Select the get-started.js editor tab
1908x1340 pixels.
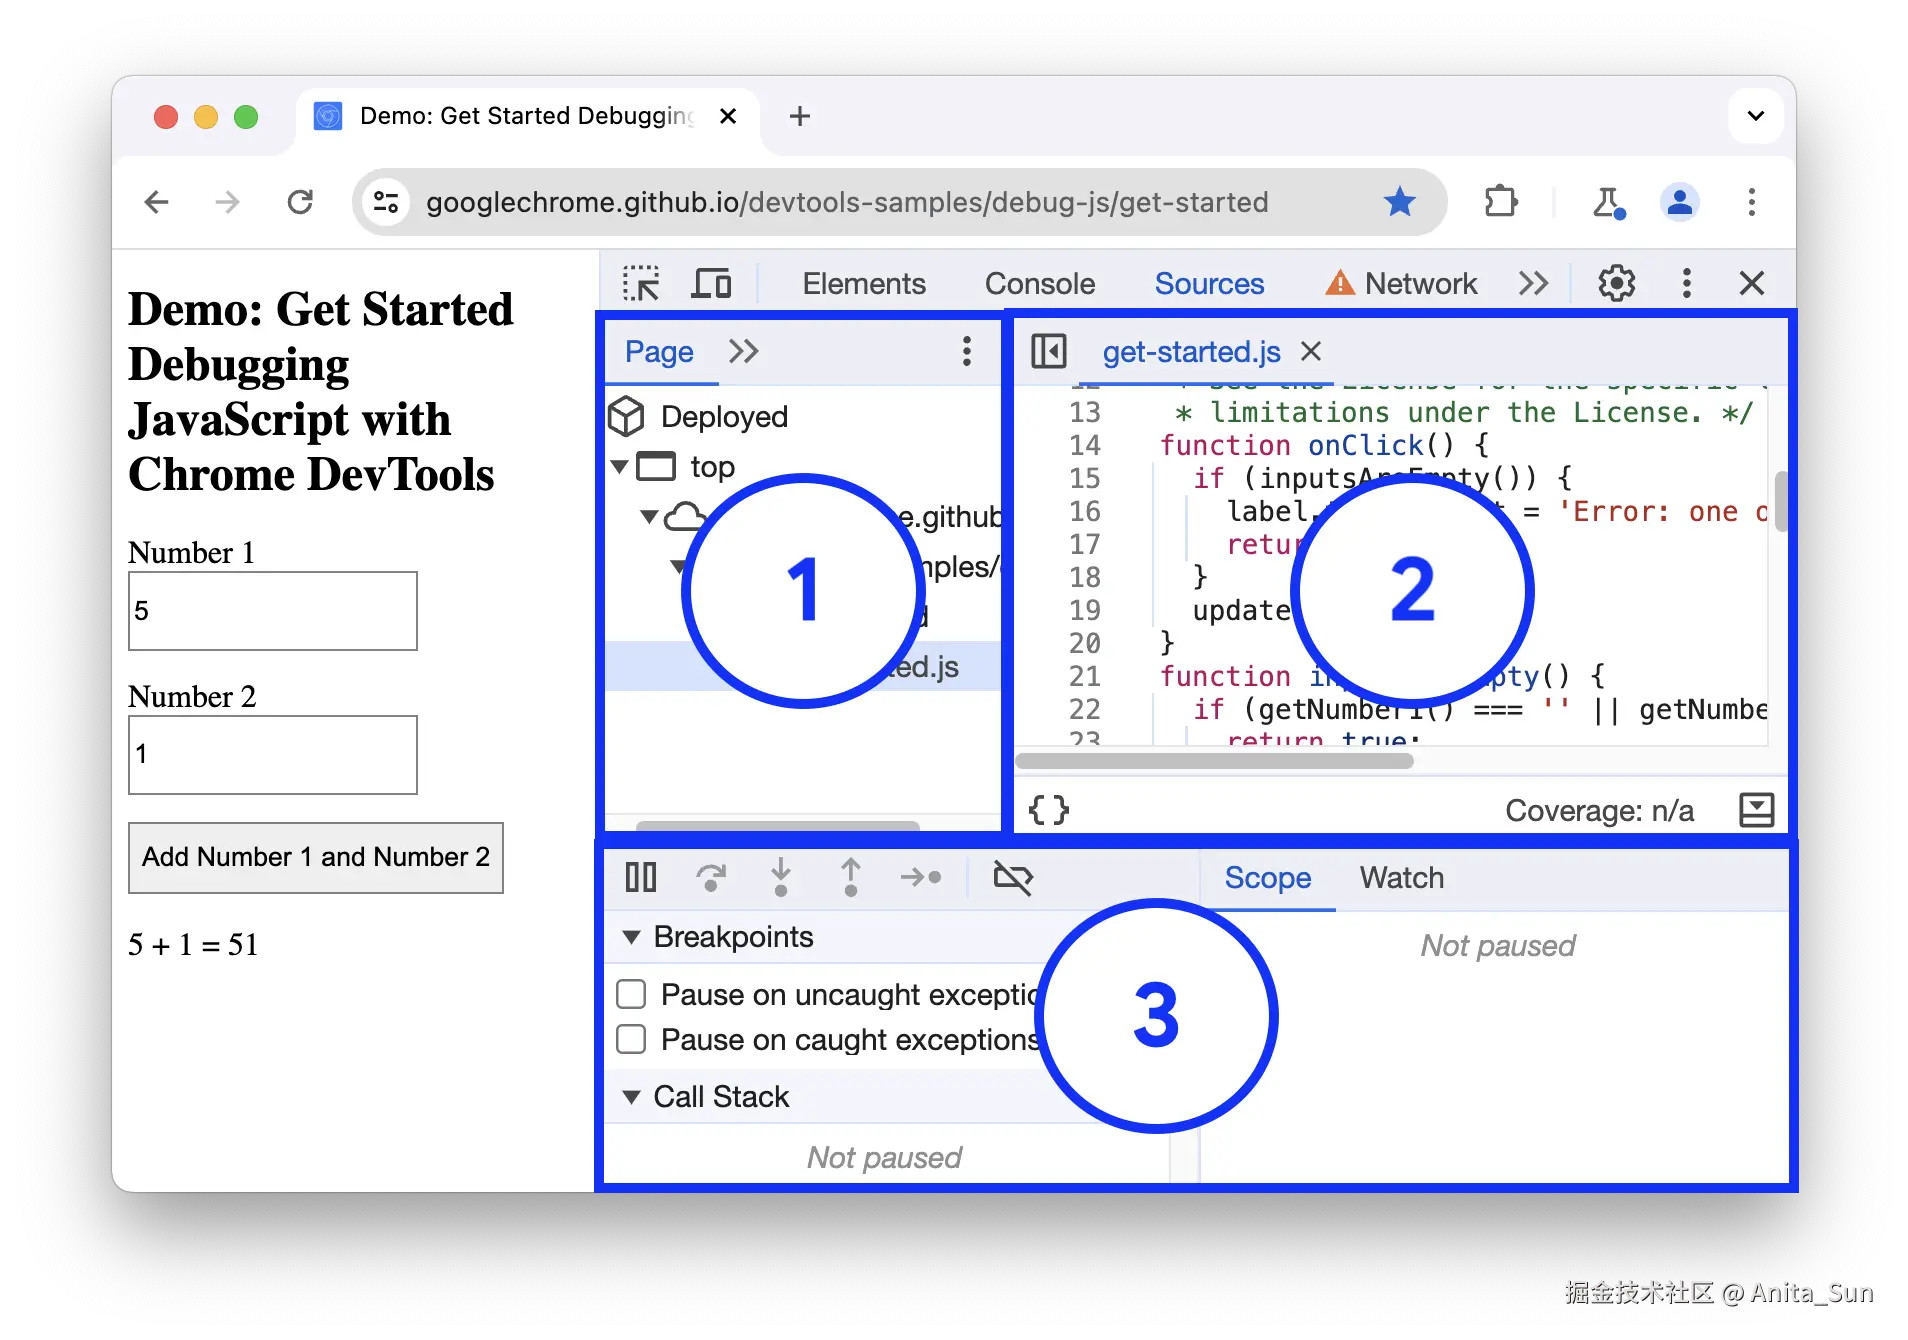1191,352
